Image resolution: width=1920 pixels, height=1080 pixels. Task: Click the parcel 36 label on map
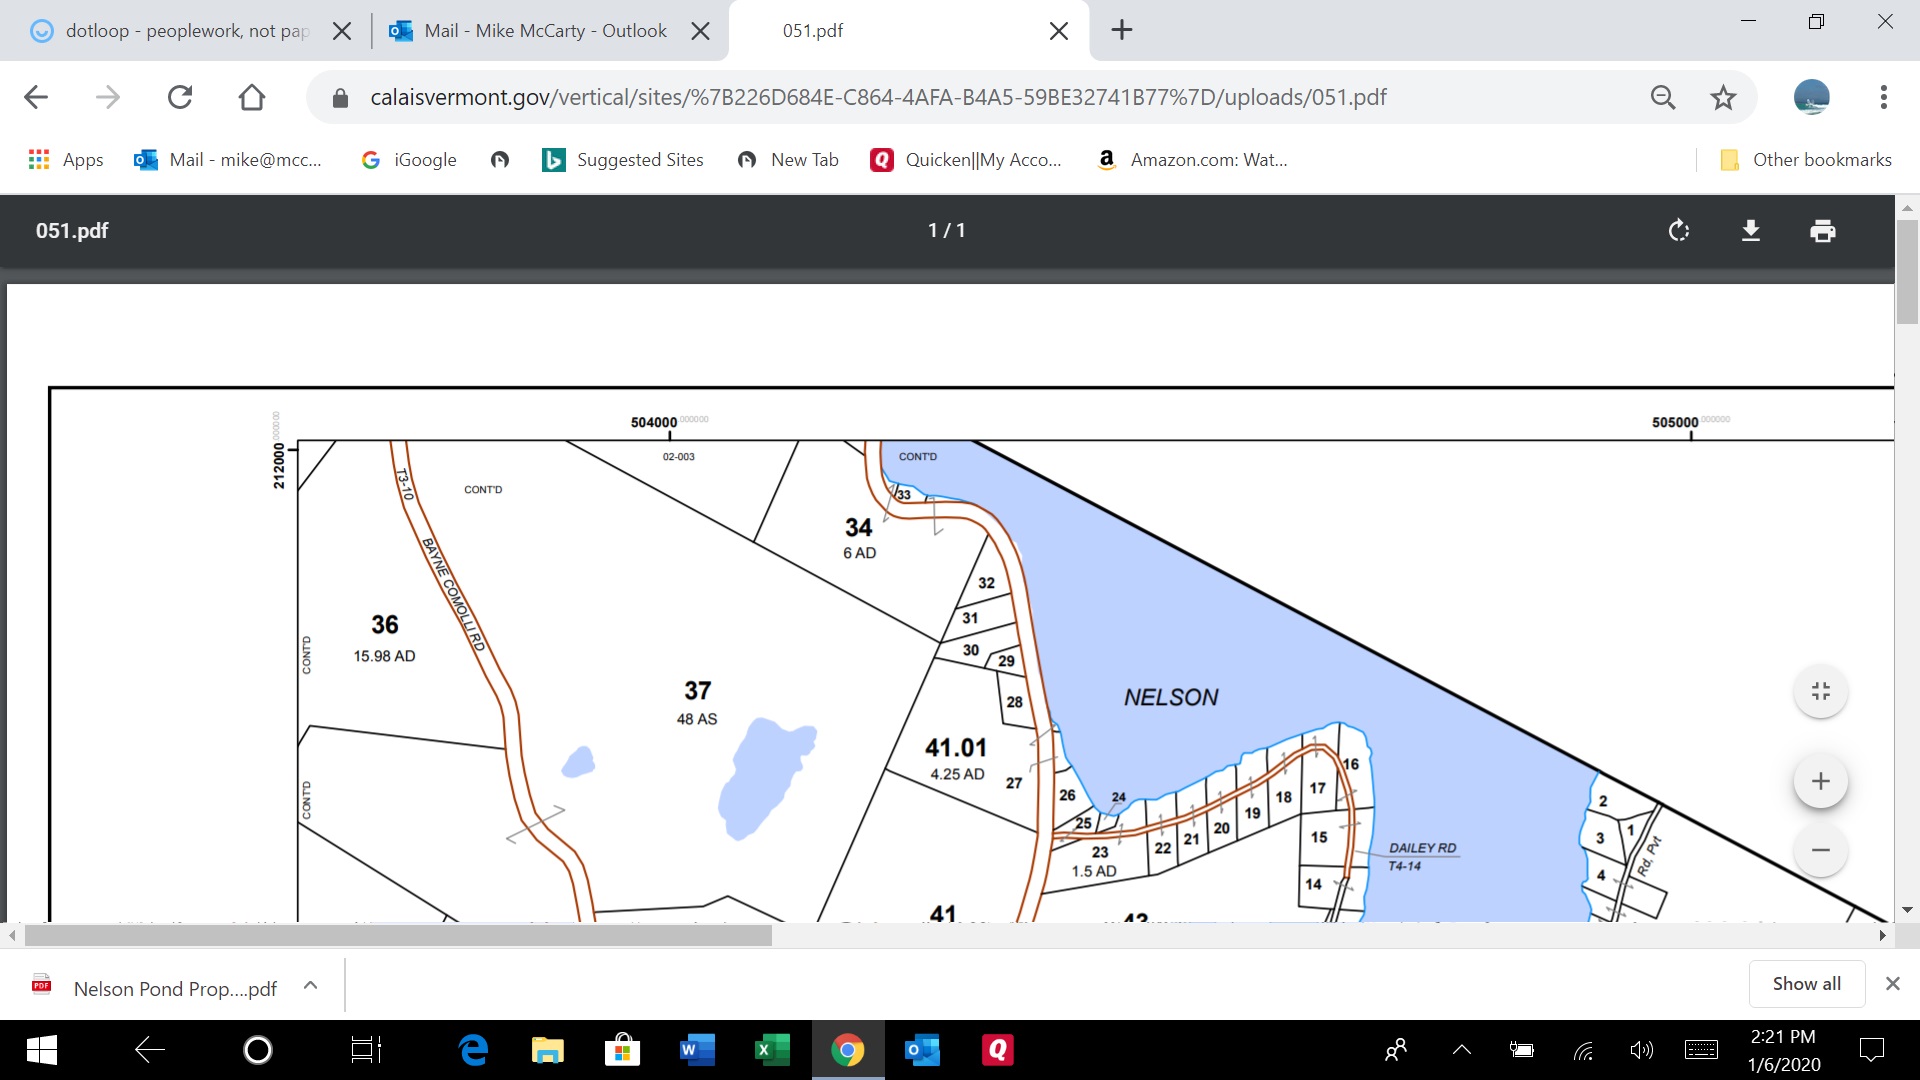pyautogui.click(x=385, y=625)
